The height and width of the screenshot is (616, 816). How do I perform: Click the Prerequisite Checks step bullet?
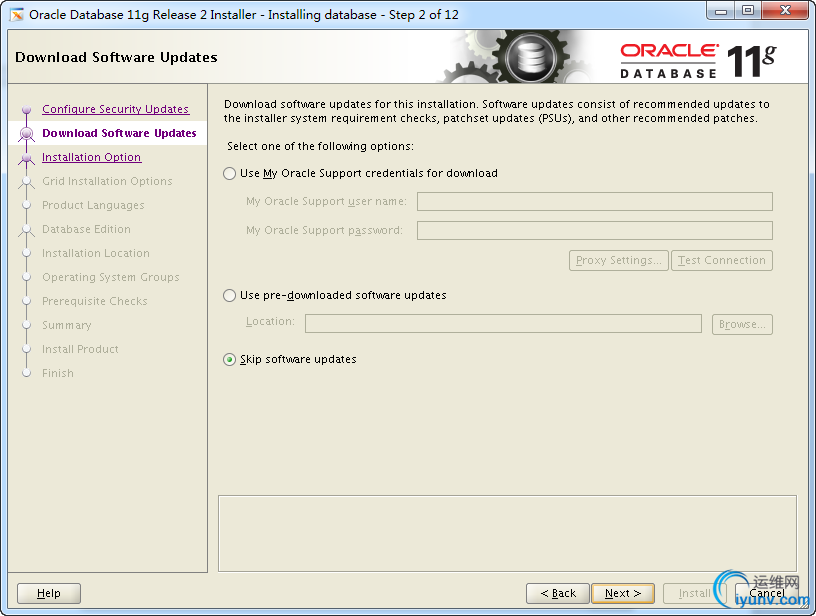27,301
